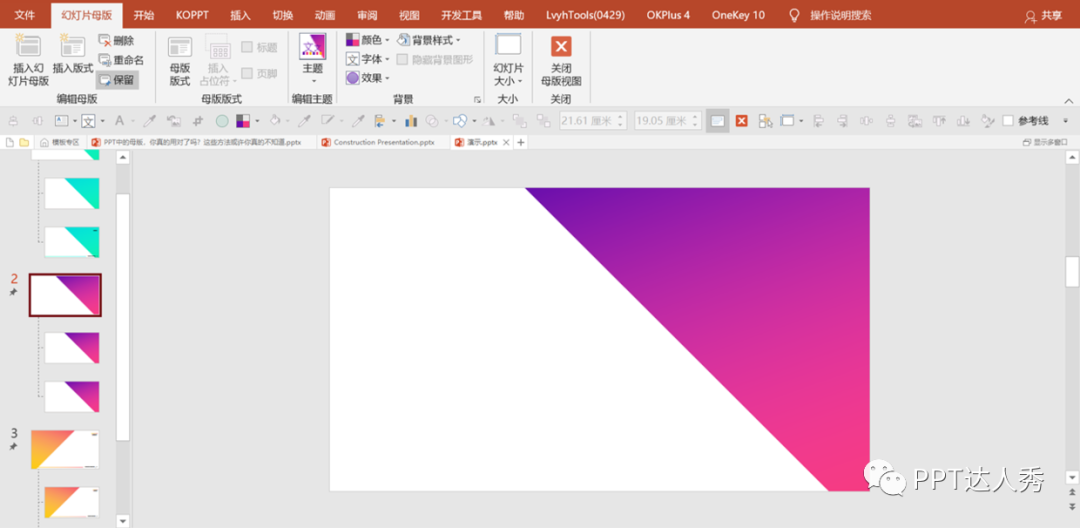Open the 主题 themes dropdown
This screenshot has width=1080, height=528.
[x=313, y=60]
